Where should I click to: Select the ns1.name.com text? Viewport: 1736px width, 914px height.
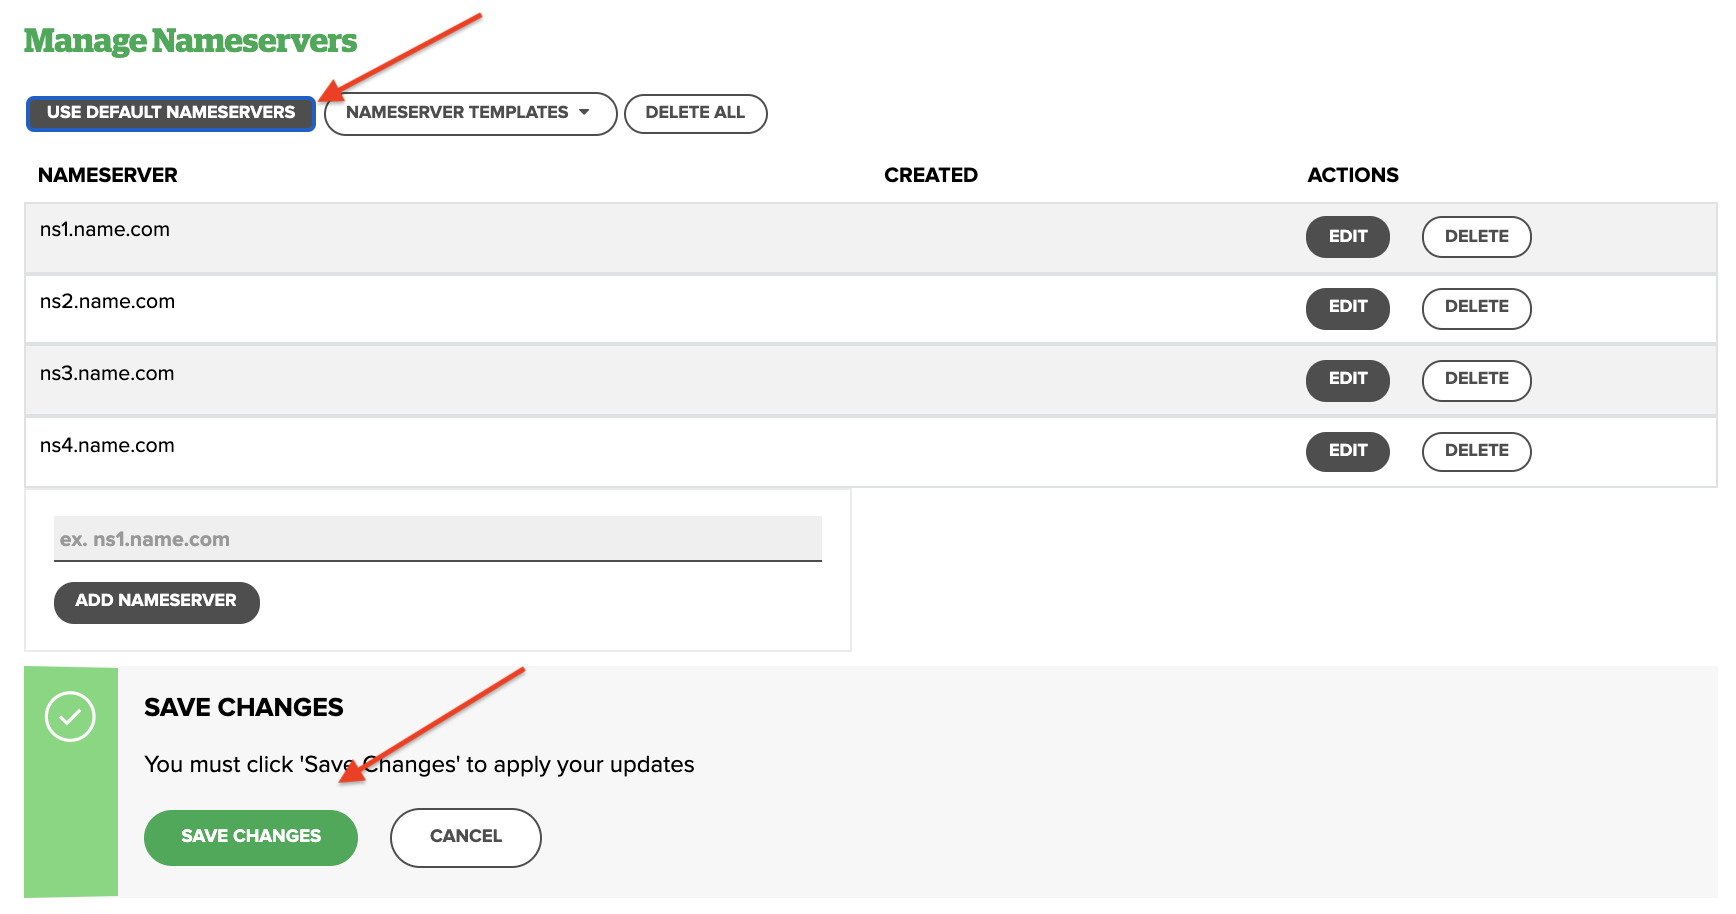(x=105, y=230)
